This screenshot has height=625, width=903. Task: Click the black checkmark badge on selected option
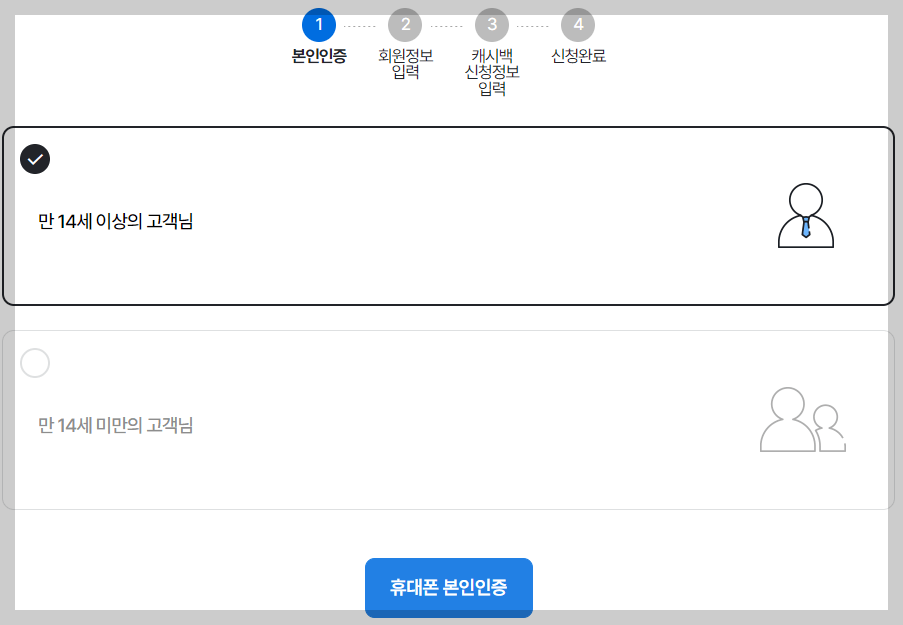(x=35, y=158)
